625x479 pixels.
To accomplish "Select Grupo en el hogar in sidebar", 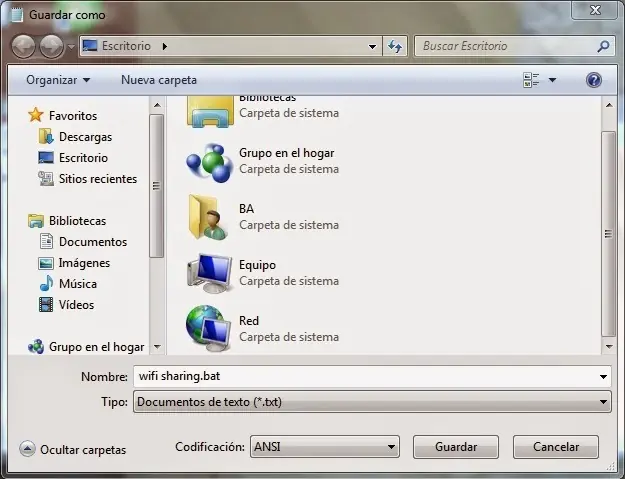I will (96, 347).
